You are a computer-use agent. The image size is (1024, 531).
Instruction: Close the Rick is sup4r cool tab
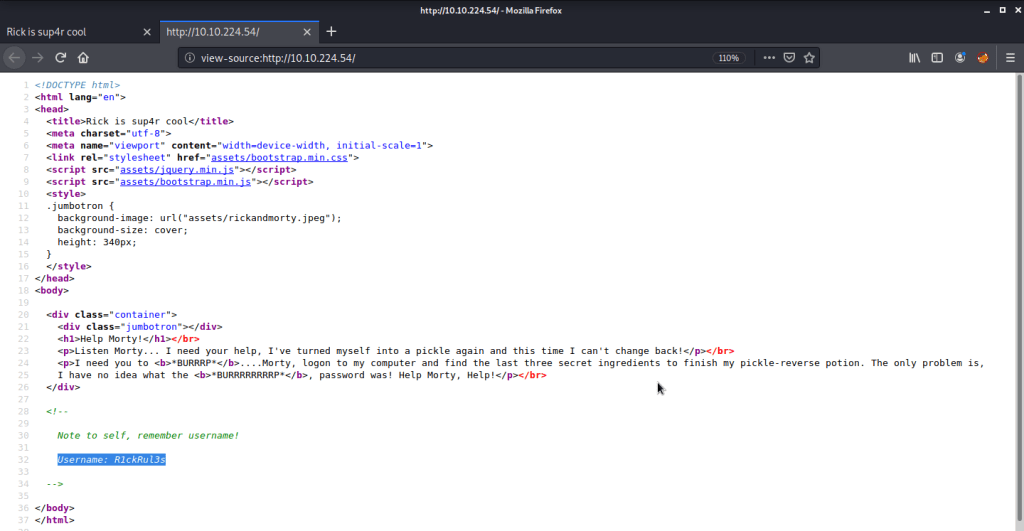point(147,31)
